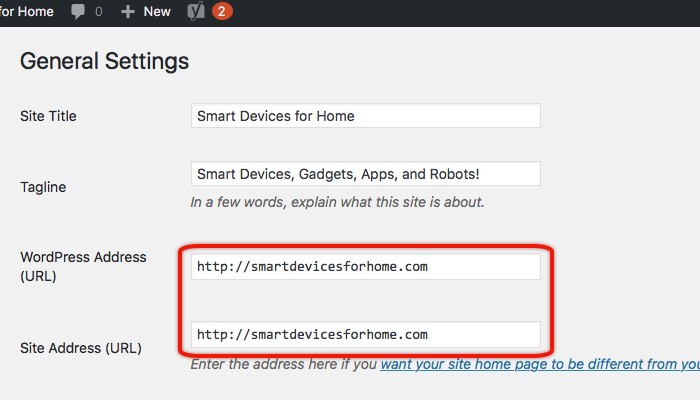Viewport: 700px width, 400px height.
Task: Click the comments speech bubble icon
Action: (78, 12)
